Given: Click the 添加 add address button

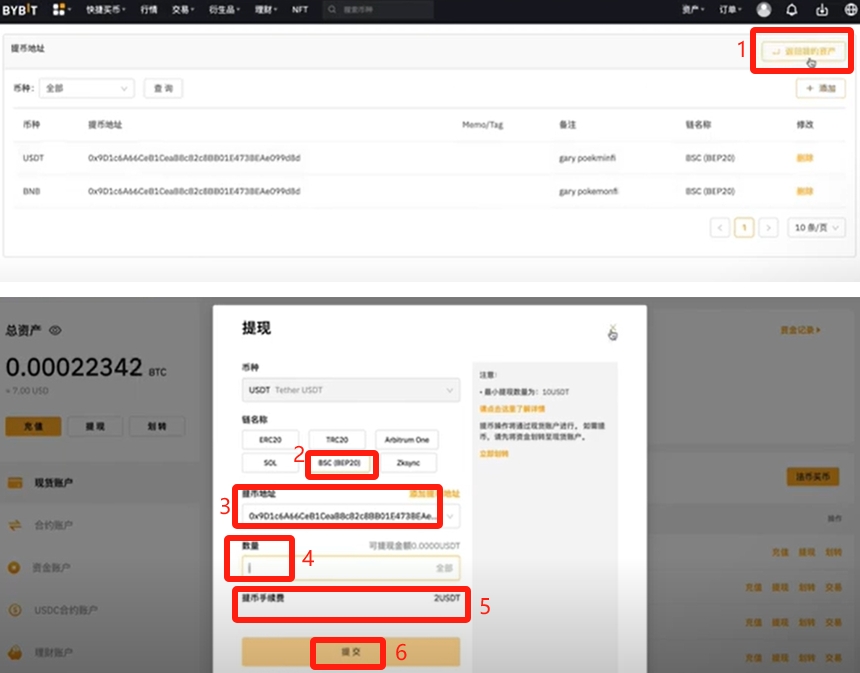Looking at the screenshot, I should tap(821, 88).
